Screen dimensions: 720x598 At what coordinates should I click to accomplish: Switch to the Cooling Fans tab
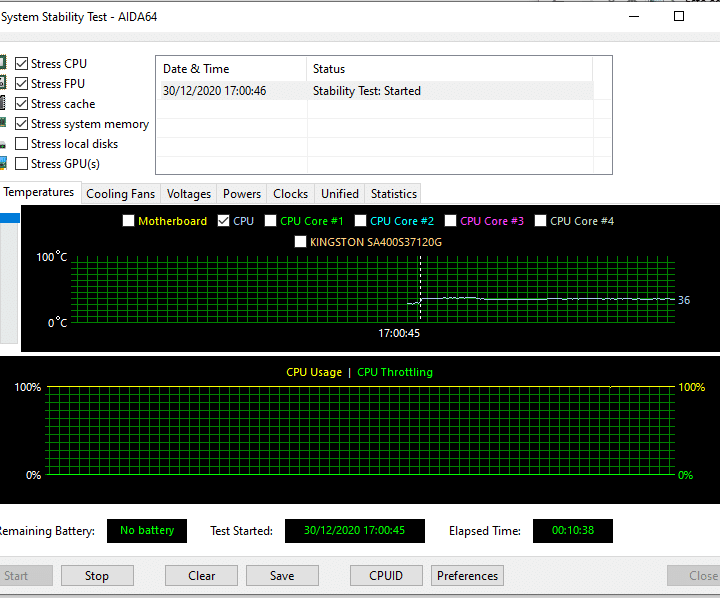[x=120, y=194]
